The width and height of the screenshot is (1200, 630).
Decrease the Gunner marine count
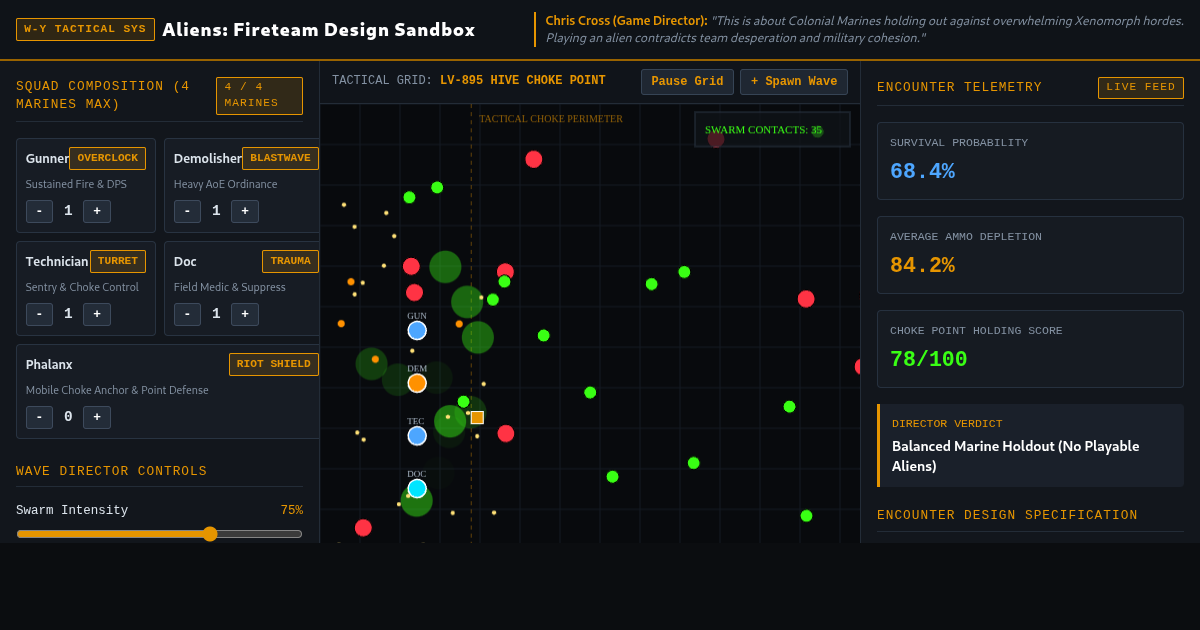(39, 211)
